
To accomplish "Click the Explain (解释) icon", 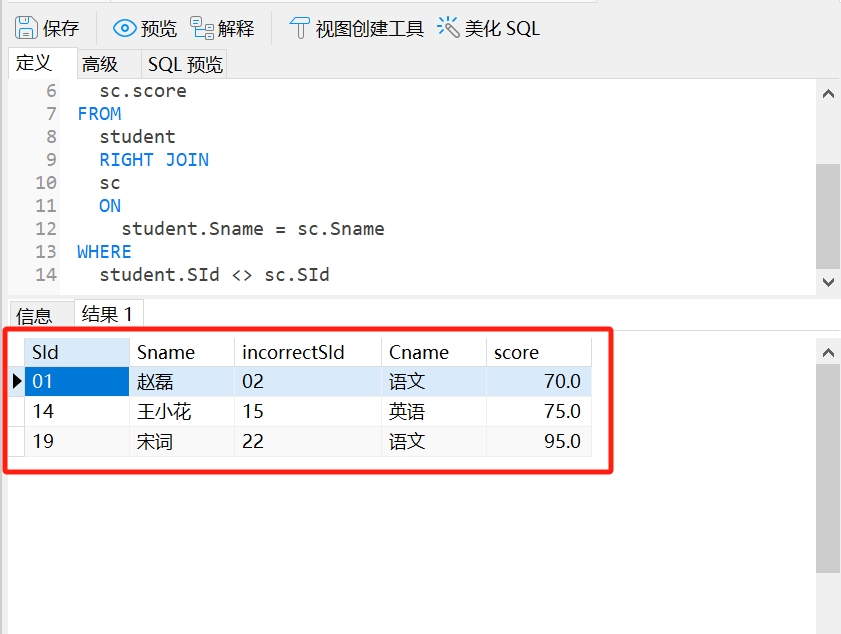I will pyautogui.click(x=202, y=28).
